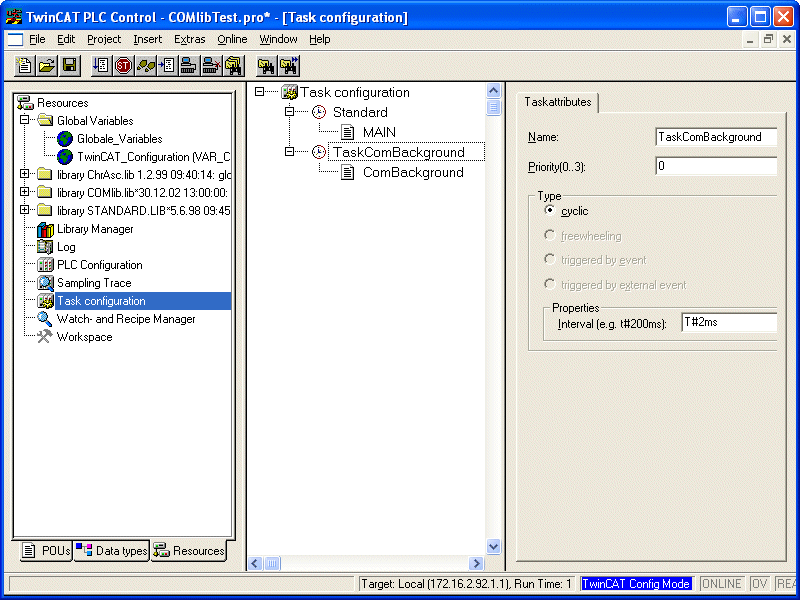
Task: Select the triggered by event option
Action: 549,260
